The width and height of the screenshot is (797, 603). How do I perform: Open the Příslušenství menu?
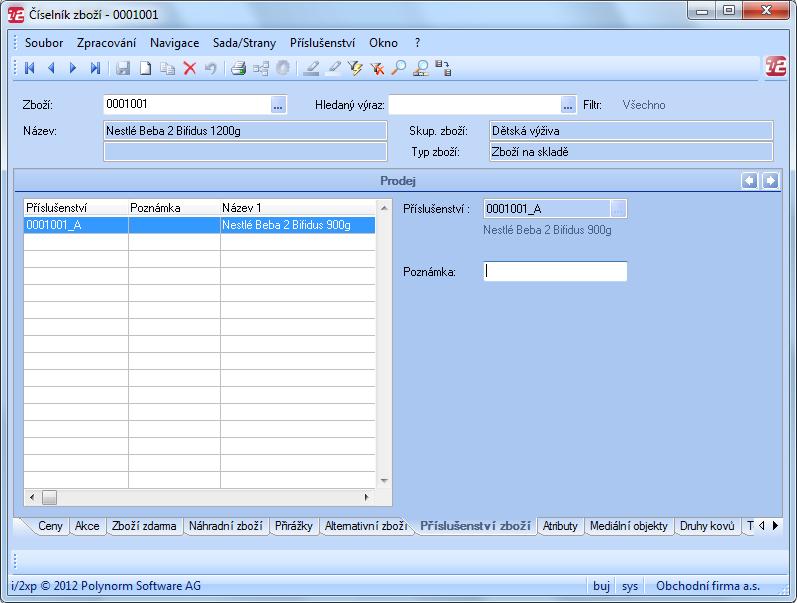[322, 43]
